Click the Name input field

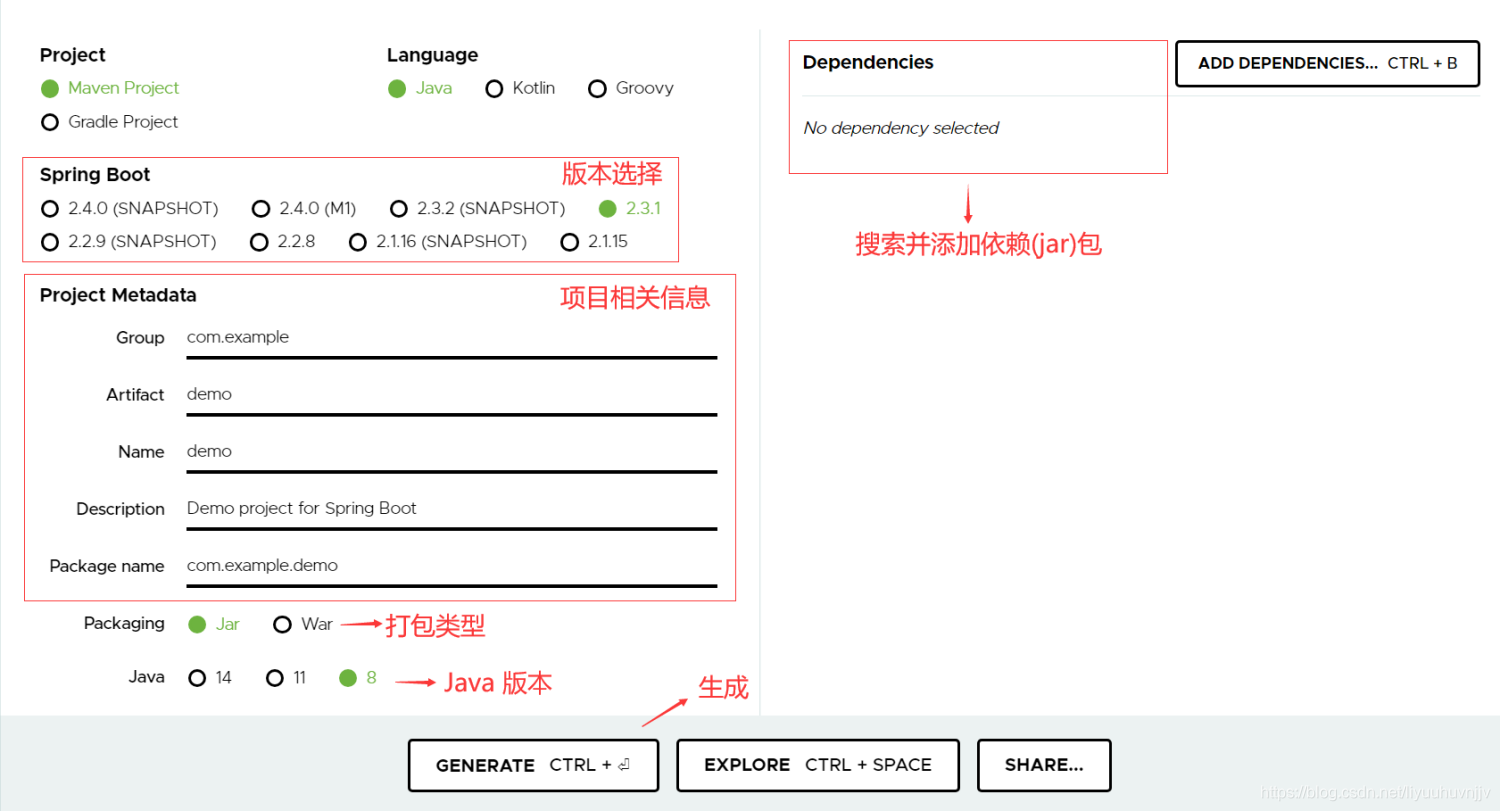tap(452, 453)
